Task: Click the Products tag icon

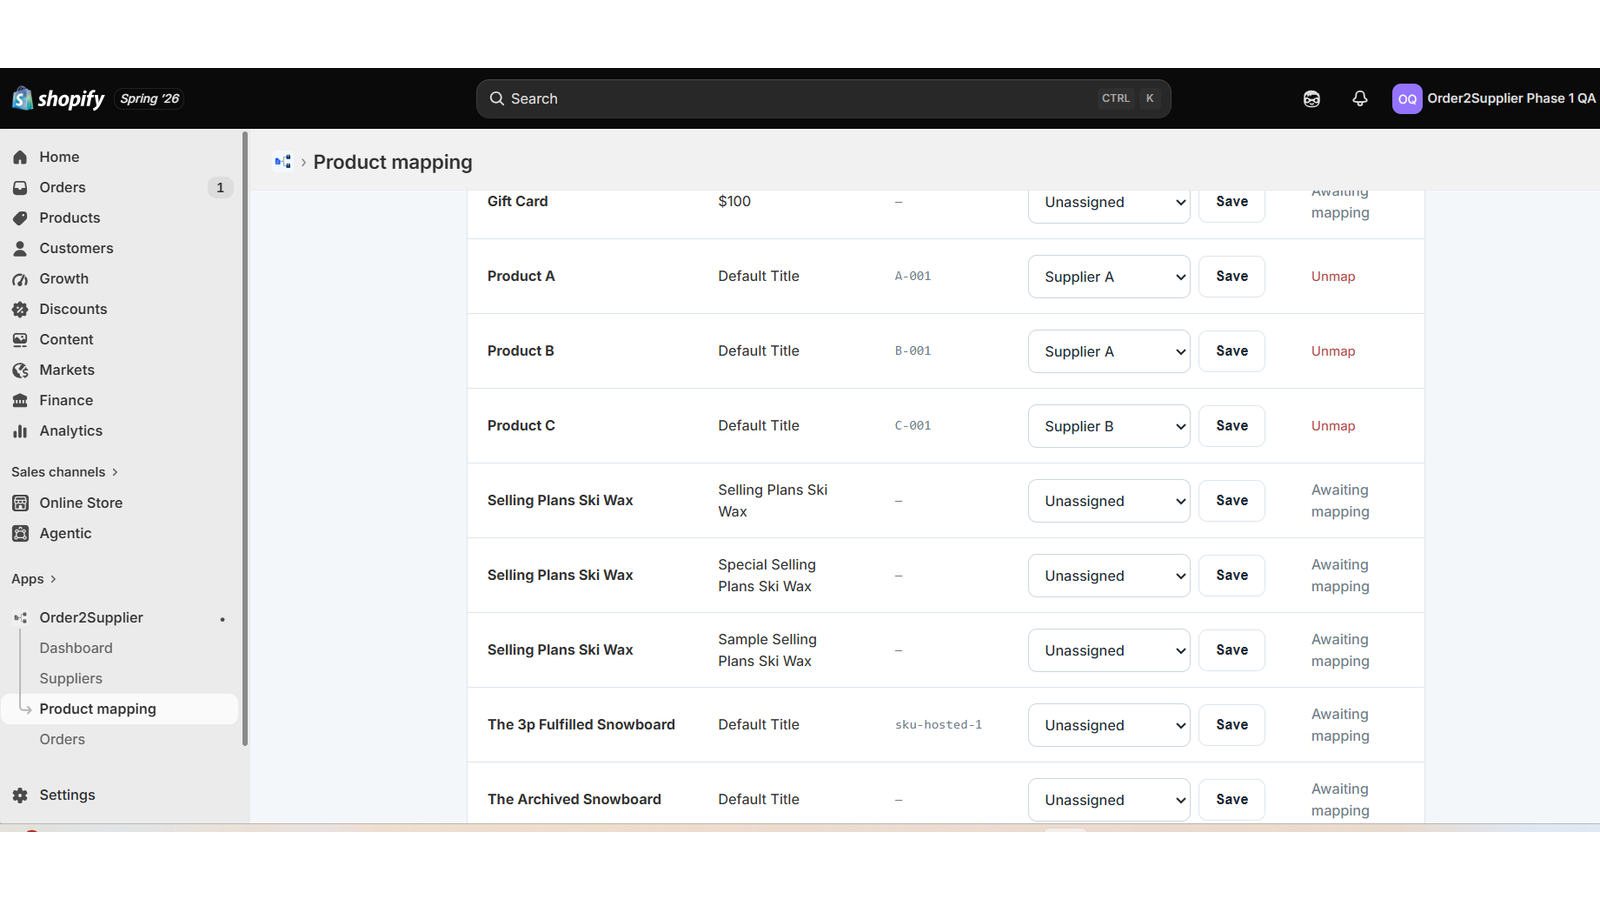Action: [x=20, y=218]
